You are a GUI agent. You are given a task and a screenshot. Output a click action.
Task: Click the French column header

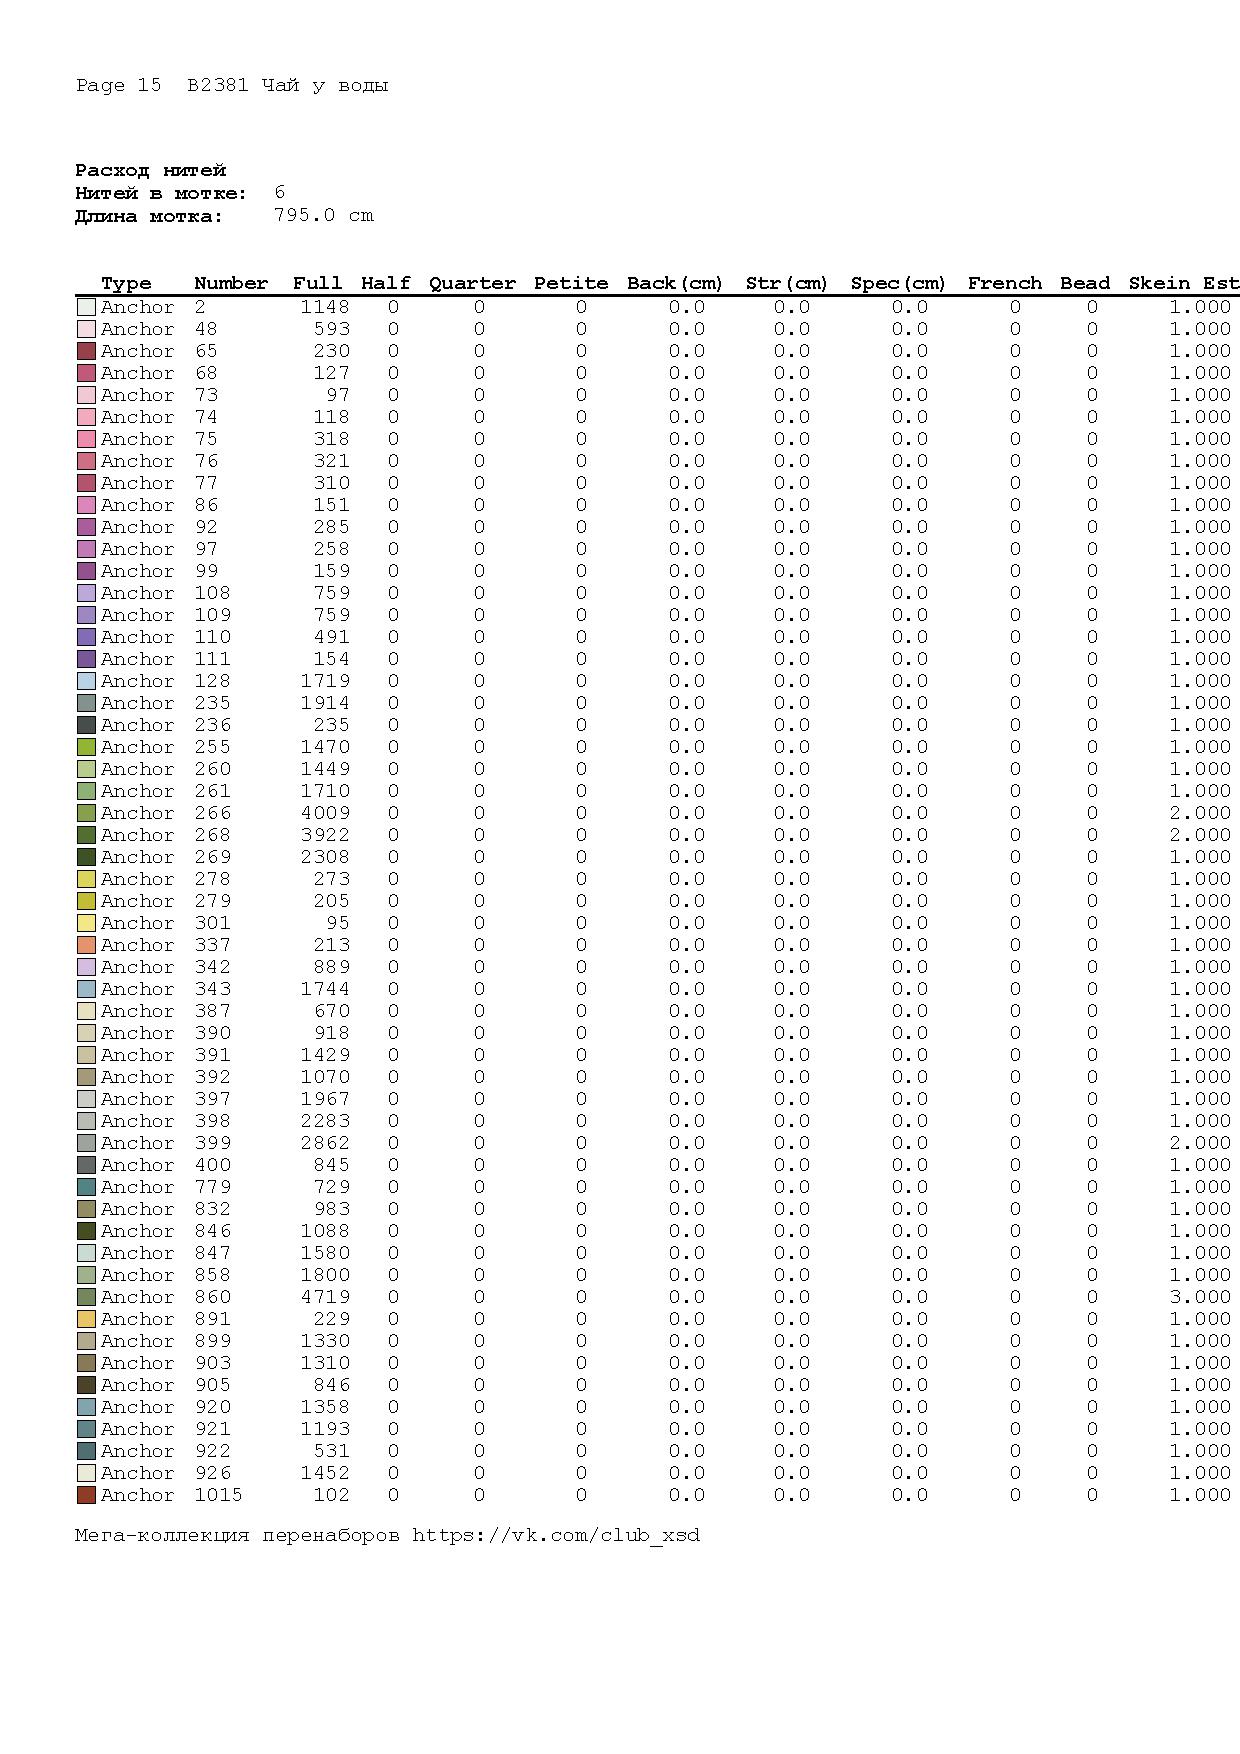tap(1005, 283)
